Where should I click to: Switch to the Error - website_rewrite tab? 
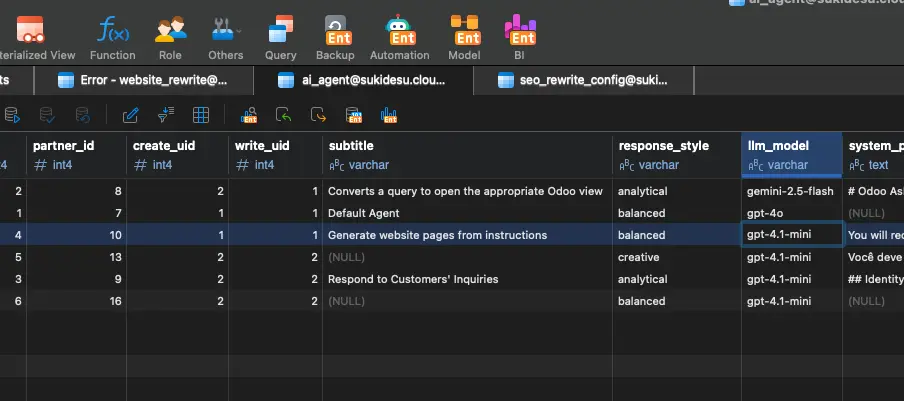point(143,80)
